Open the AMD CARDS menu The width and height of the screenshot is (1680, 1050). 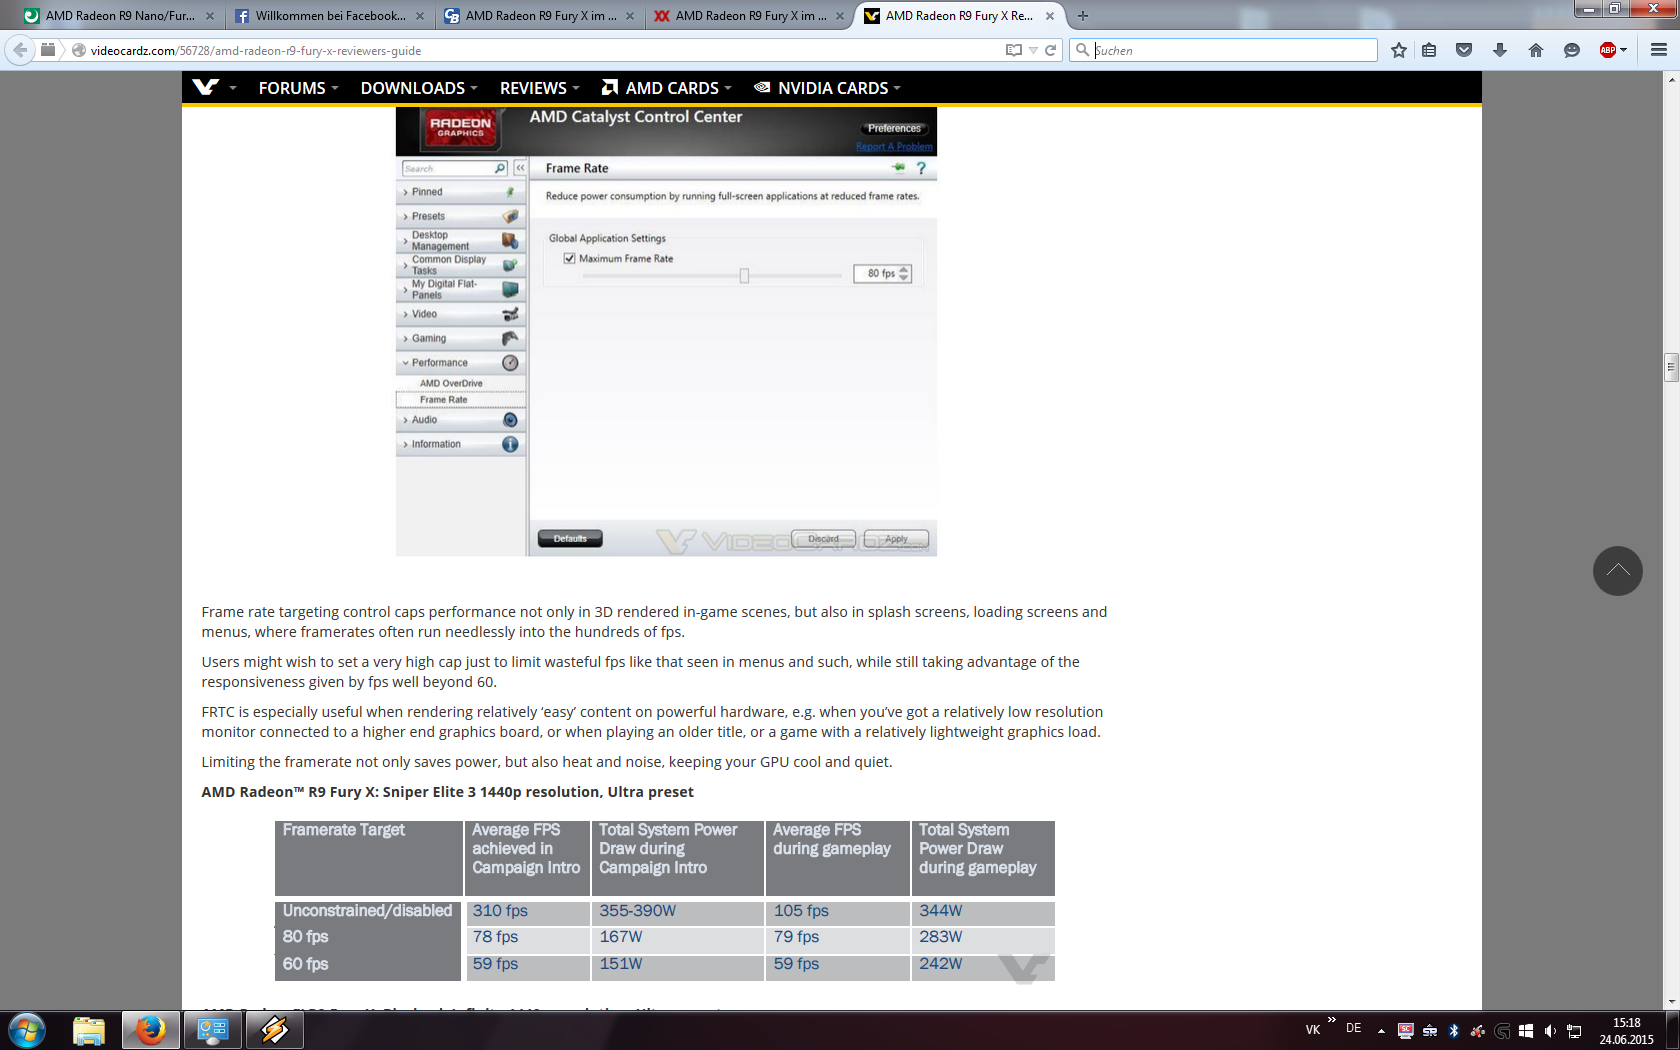point(666,88)
